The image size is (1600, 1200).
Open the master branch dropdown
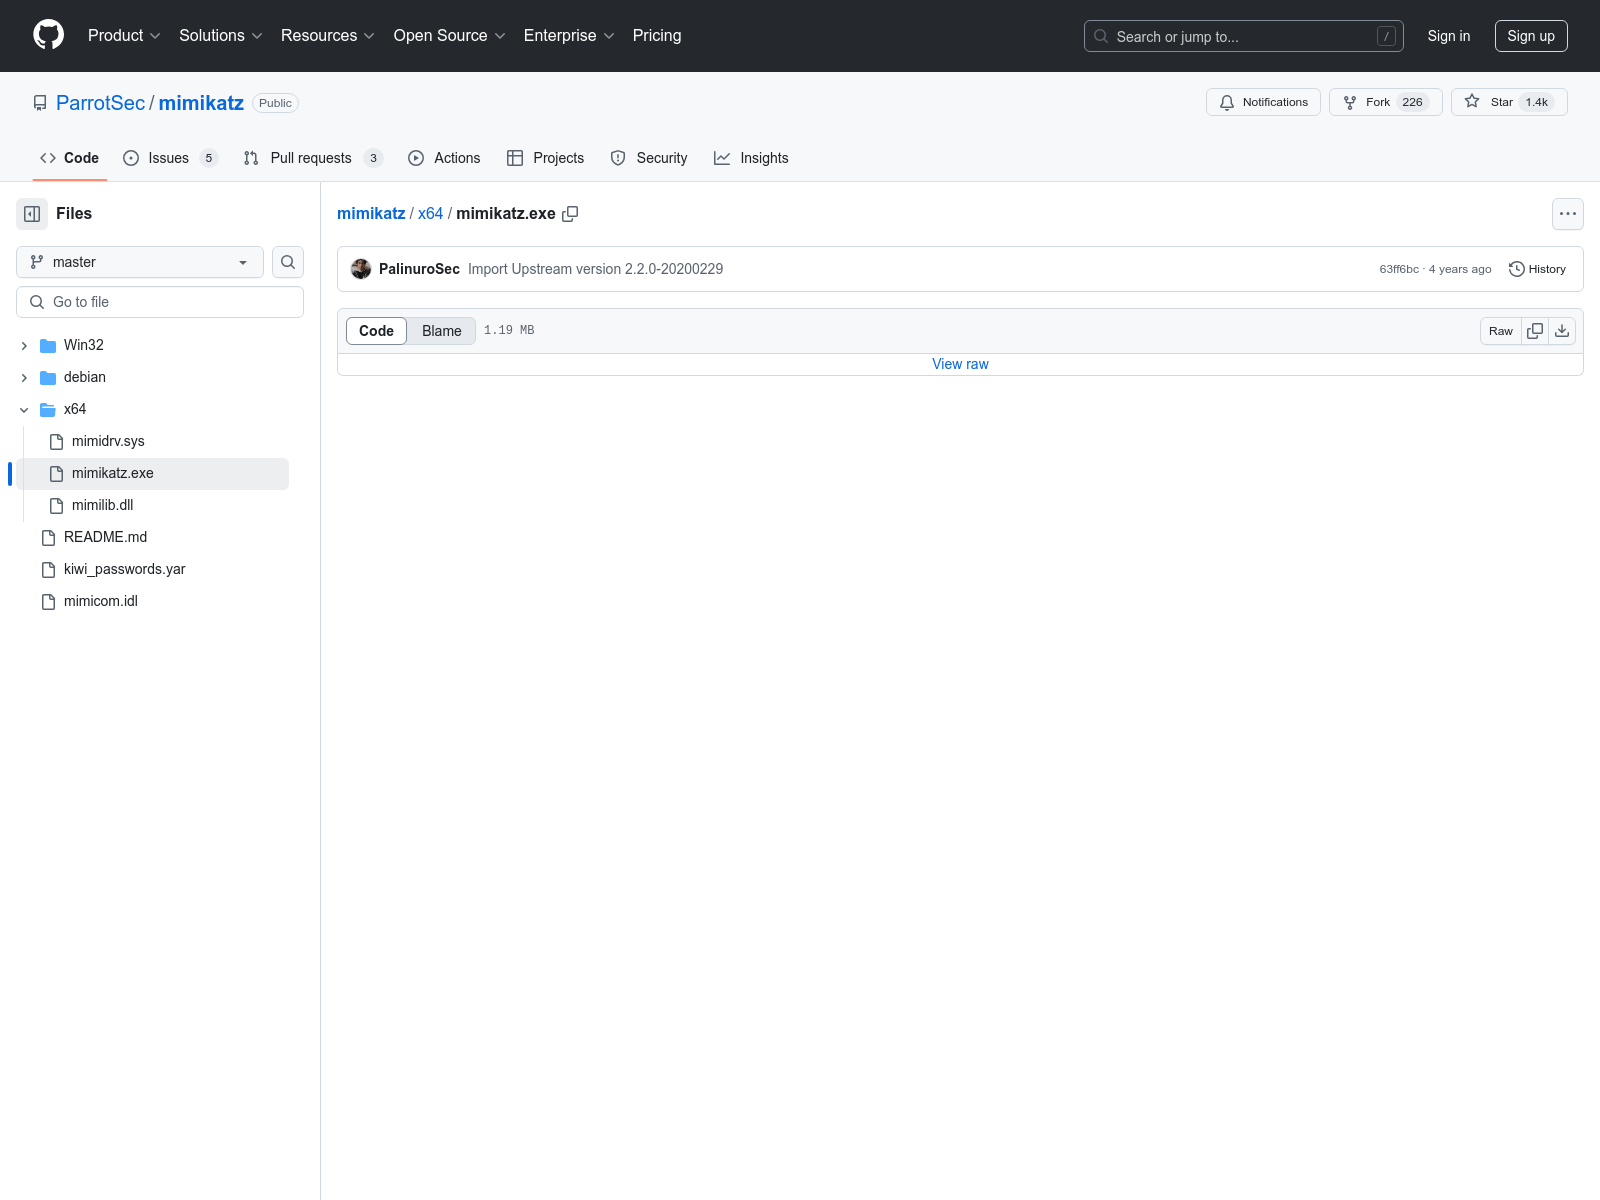point(140,262)
